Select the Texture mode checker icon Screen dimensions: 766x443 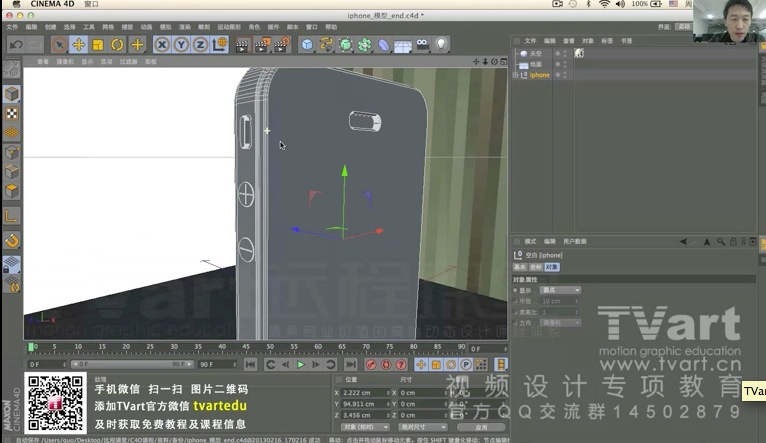[12, 113]
